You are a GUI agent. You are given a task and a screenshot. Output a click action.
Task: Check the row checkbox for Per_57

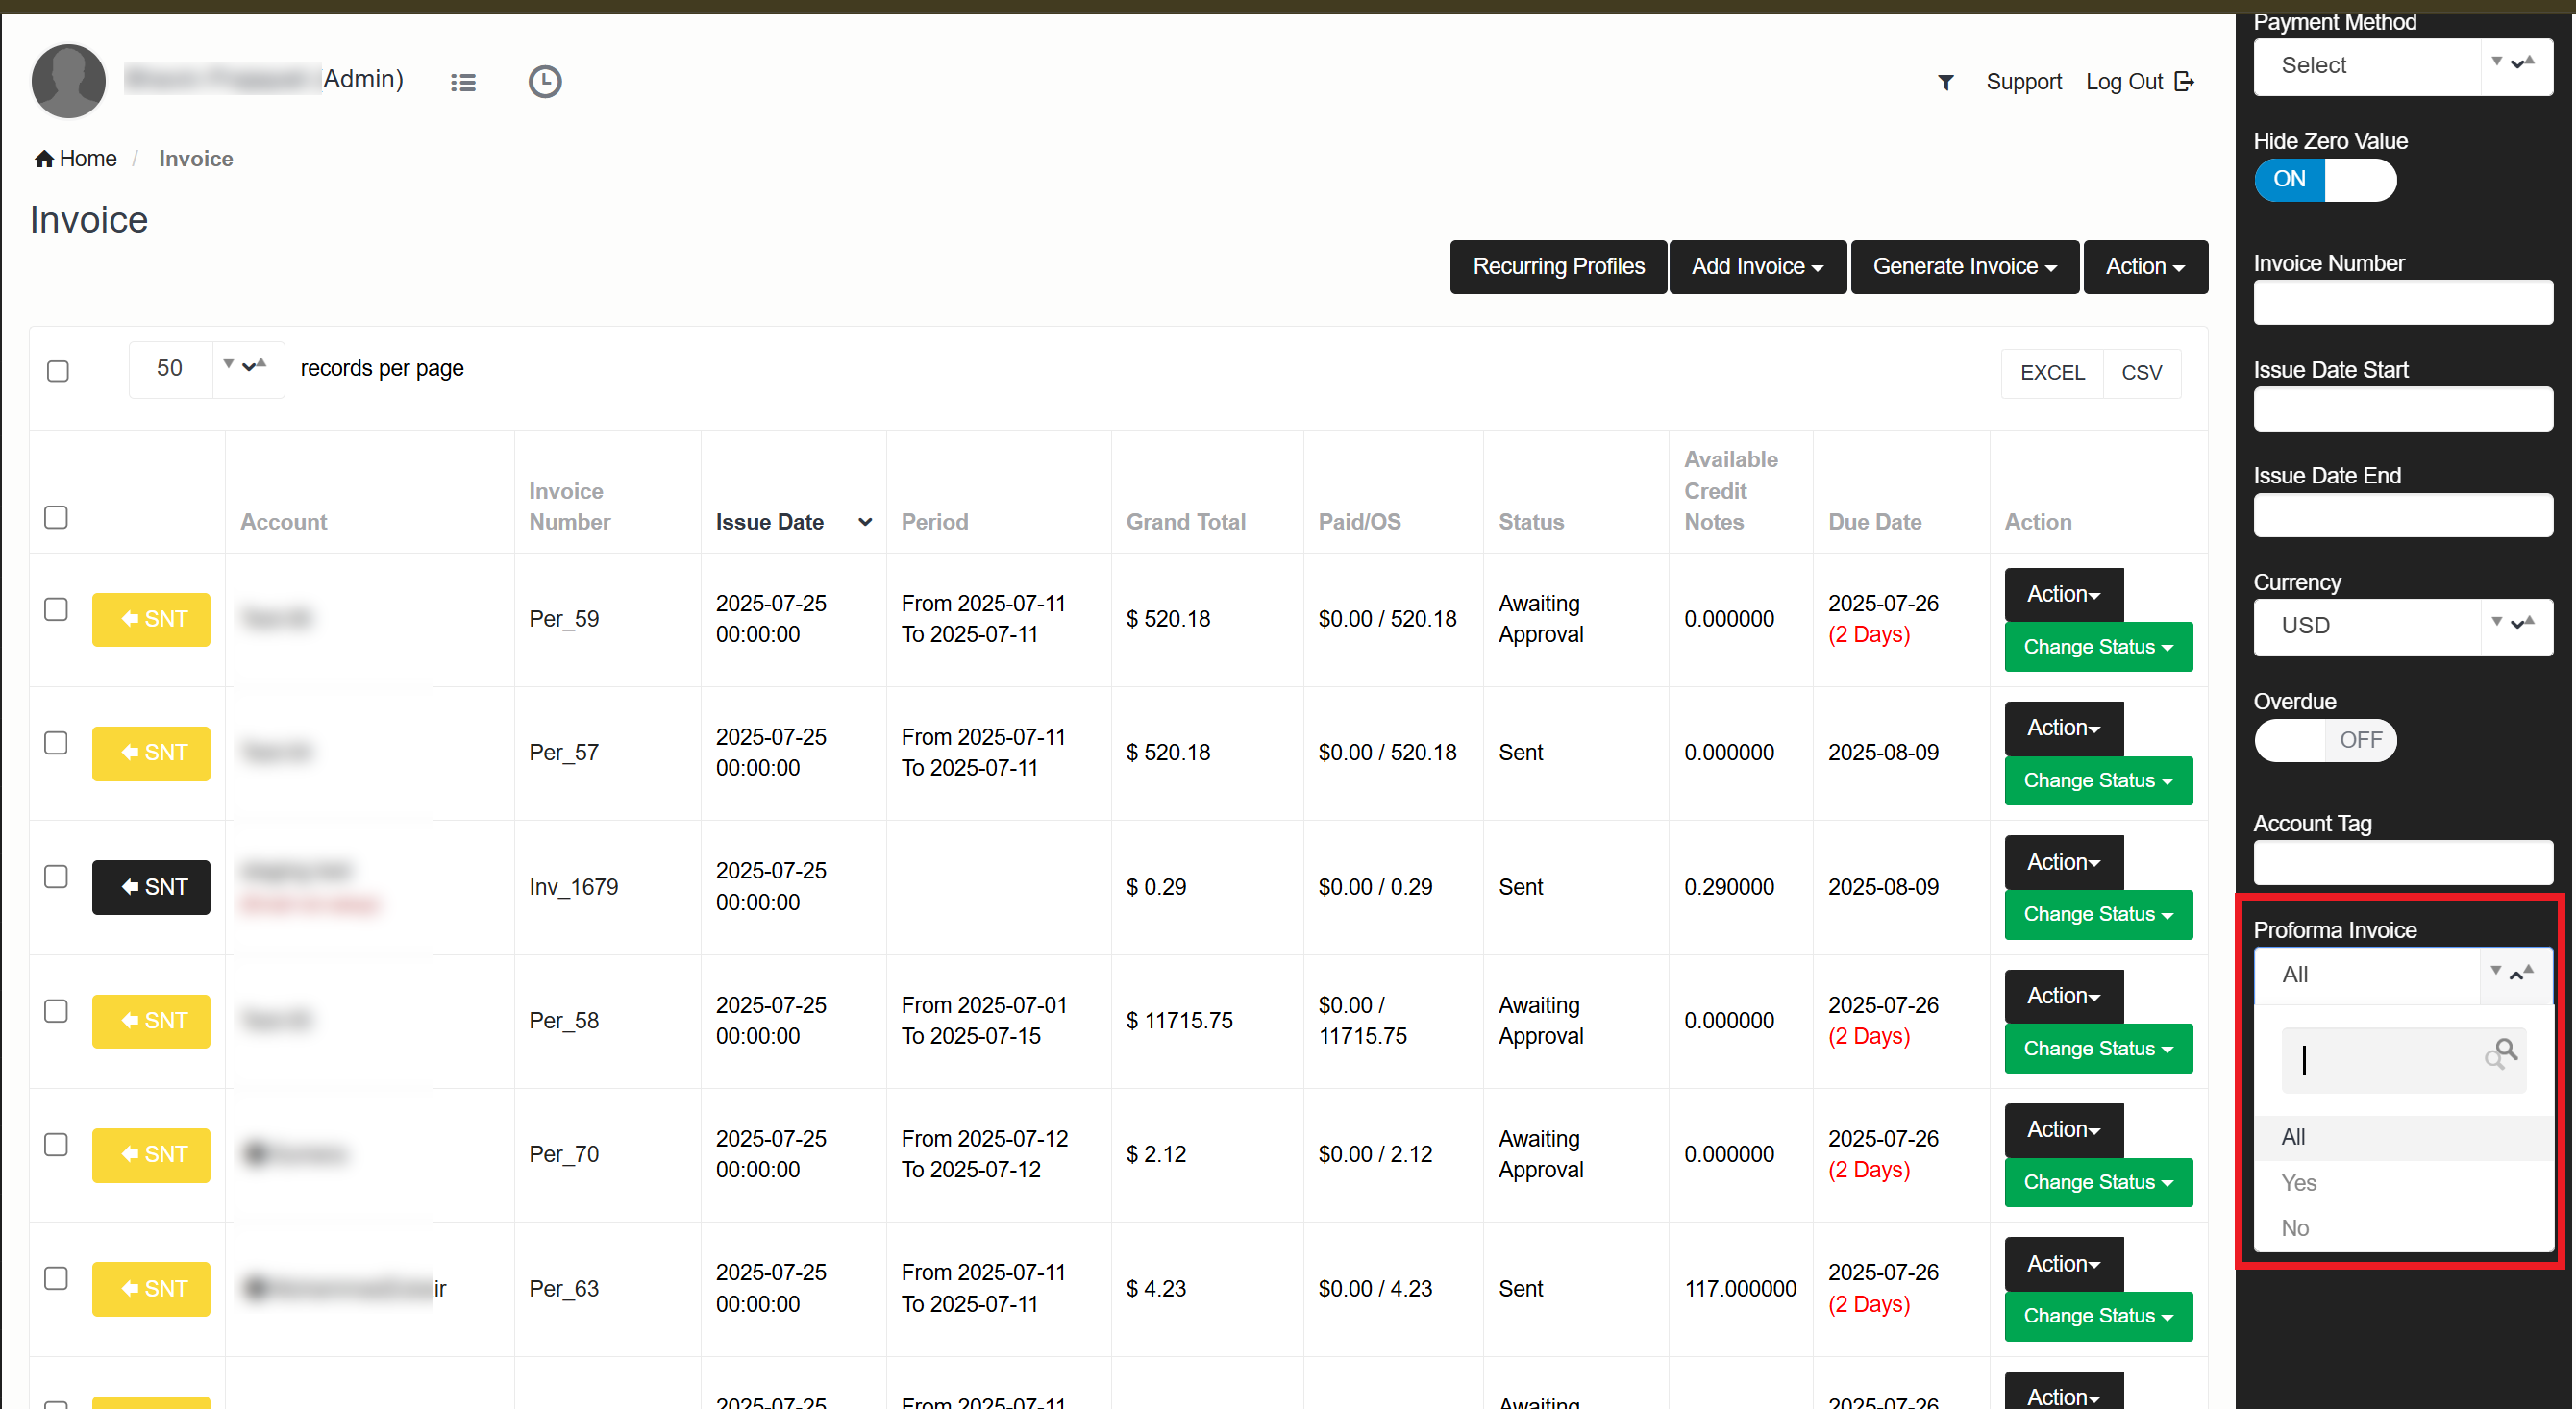click(x=56, y=743)
